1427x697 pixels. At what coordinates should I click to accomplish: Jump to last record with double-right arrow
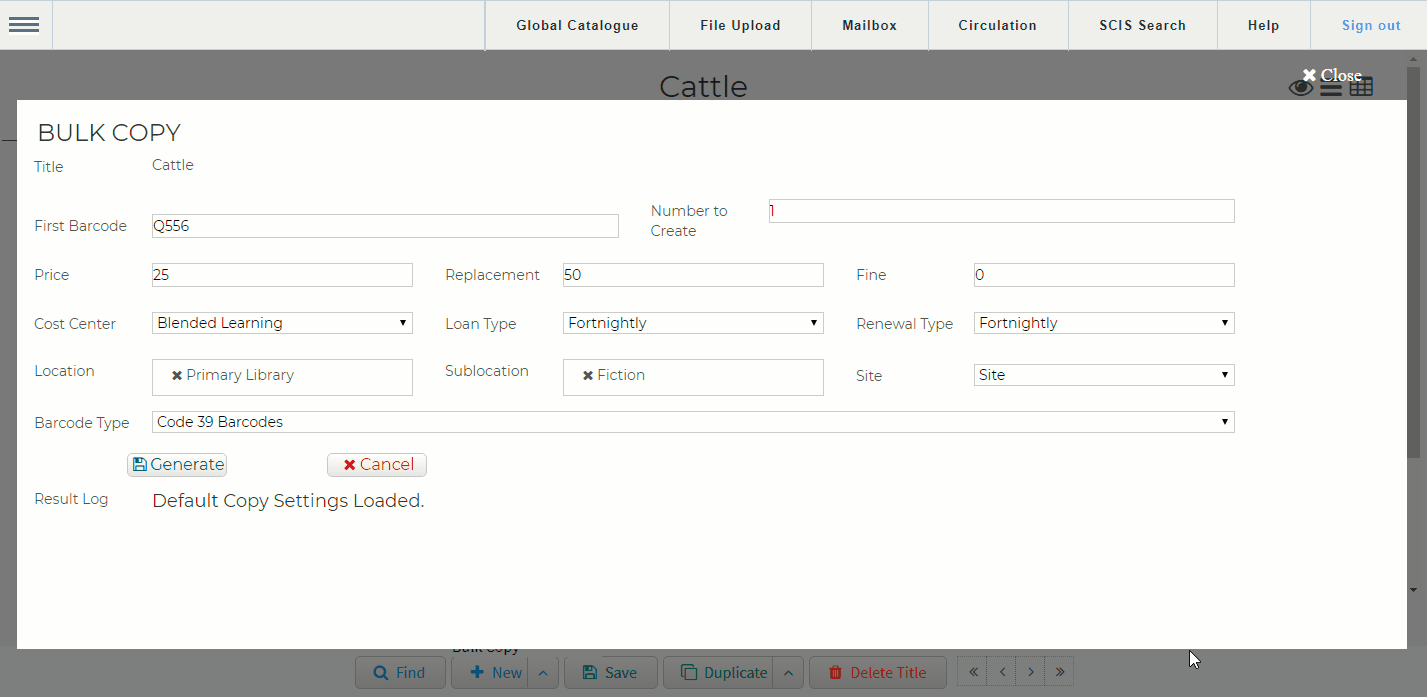pos(1060,672)
